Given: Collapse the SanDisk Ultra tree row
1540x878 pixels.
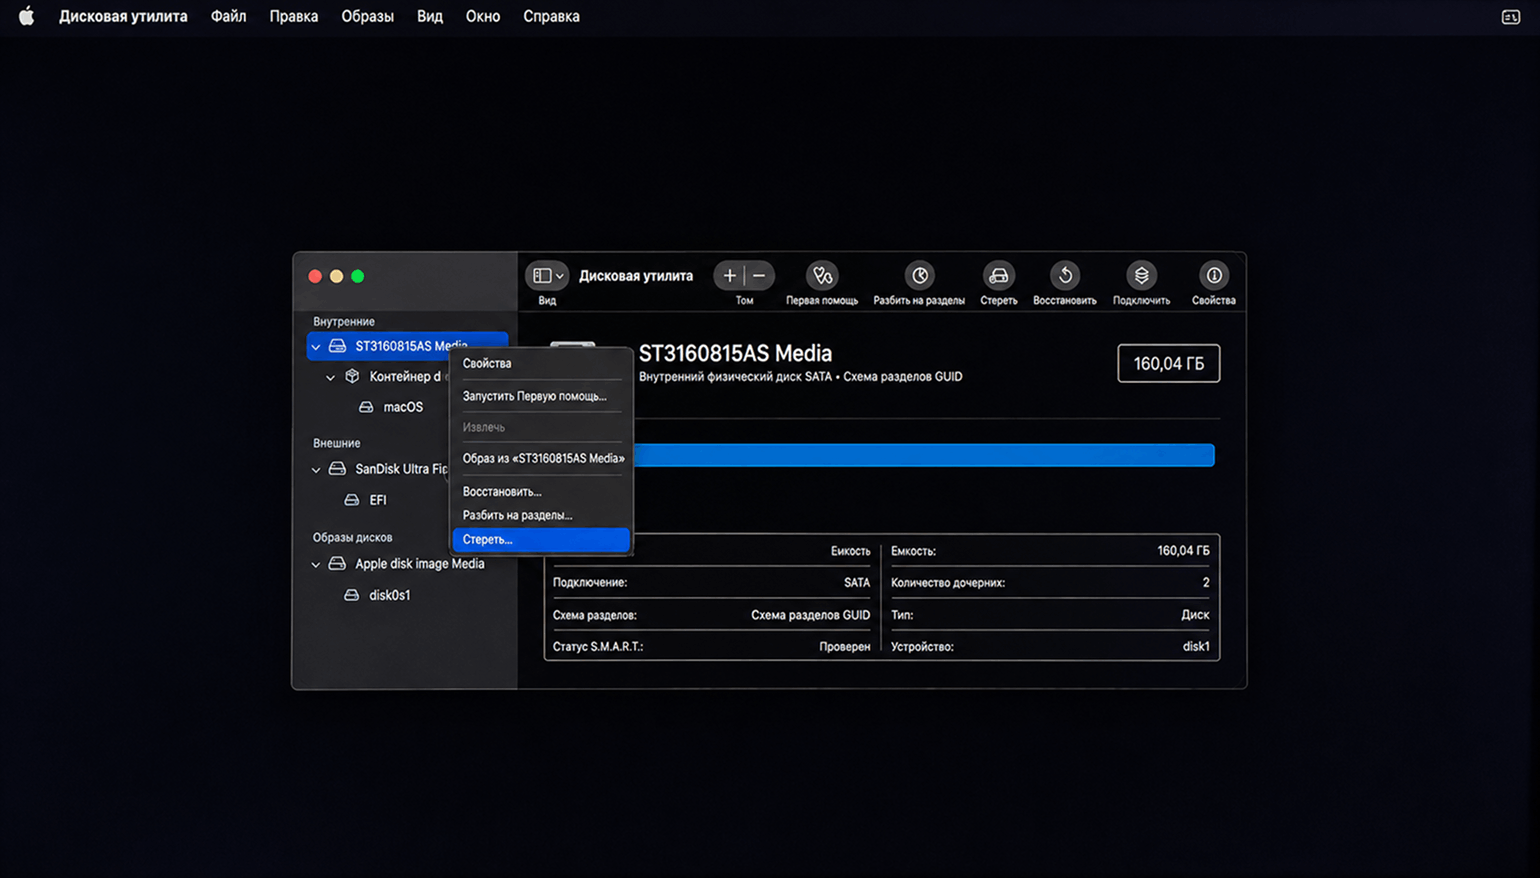Looking at the screenshot, I should pos(316,470).
